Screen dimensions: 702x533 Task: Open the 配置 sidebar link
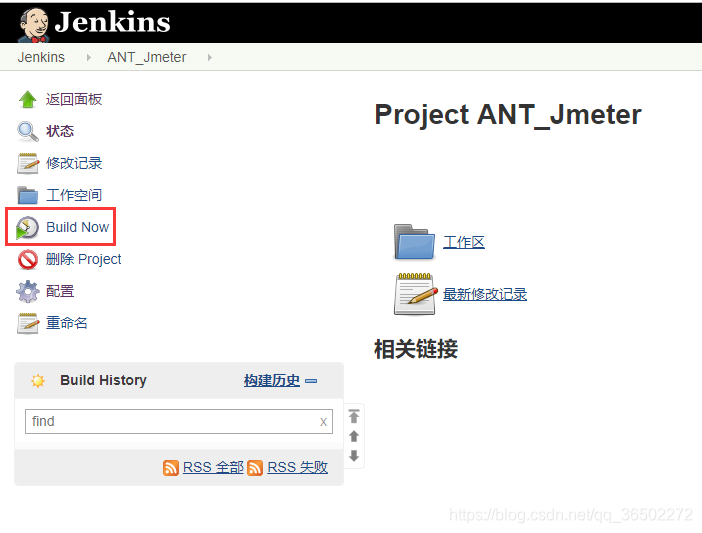pos(60,291)
